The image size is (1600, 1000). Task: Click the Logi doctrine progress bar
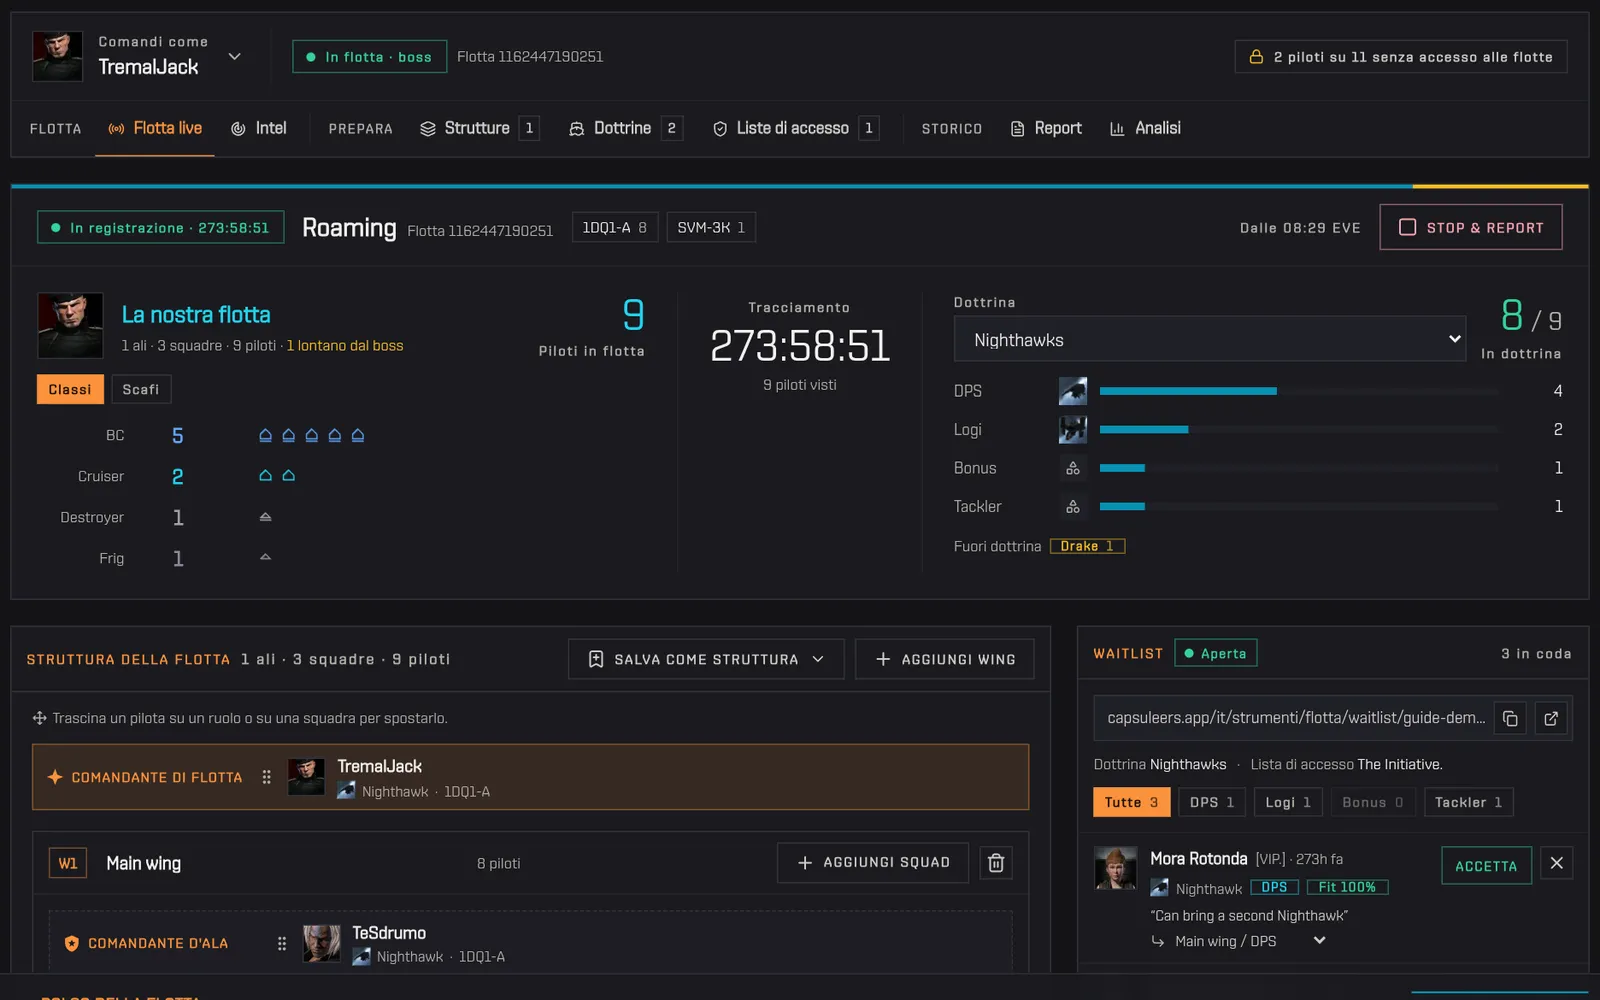1298,430
